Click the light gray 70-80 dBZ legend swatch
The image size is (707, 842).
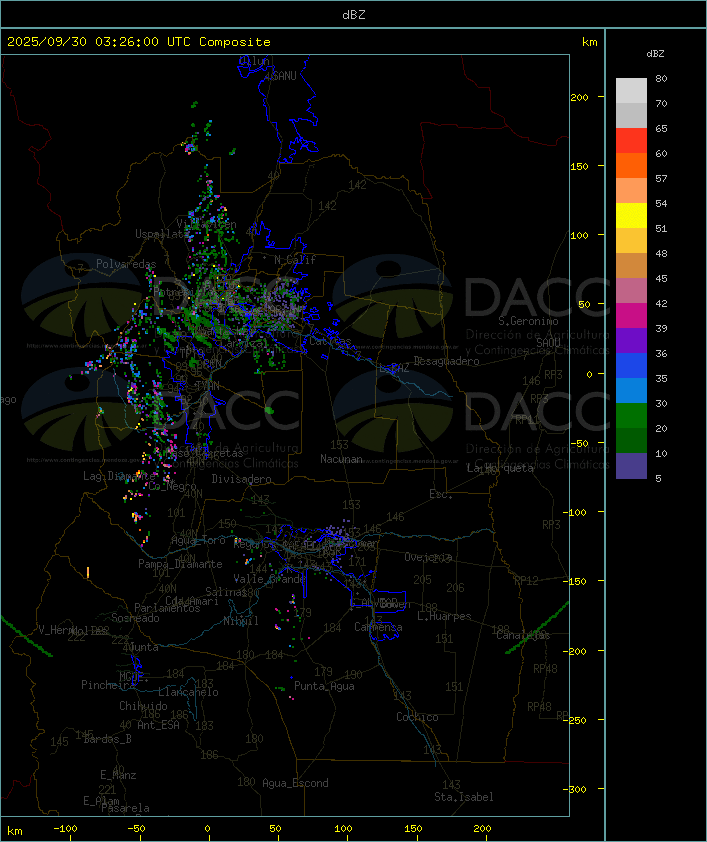coord(631,90)
